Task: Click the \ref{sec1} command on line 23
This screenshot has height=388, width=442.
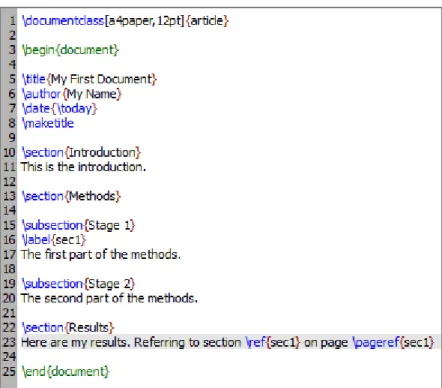Action: (x=273, y=343)
